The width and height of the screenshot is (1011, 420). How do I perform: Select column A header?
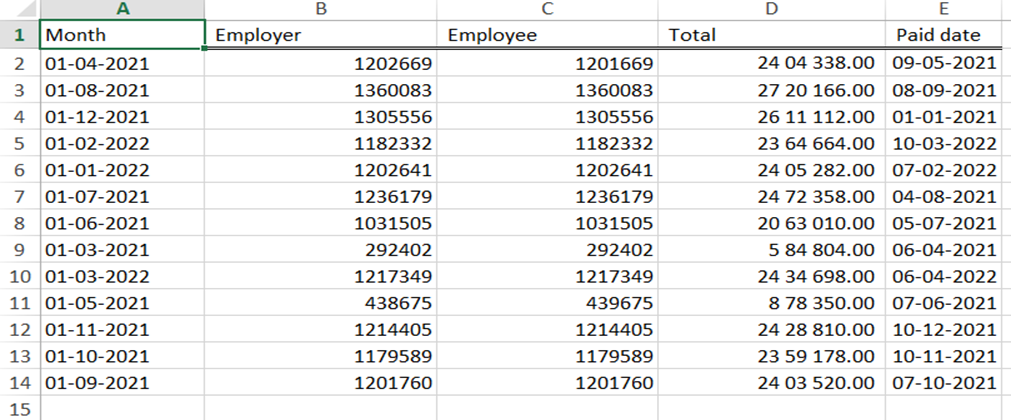(122, 9)
